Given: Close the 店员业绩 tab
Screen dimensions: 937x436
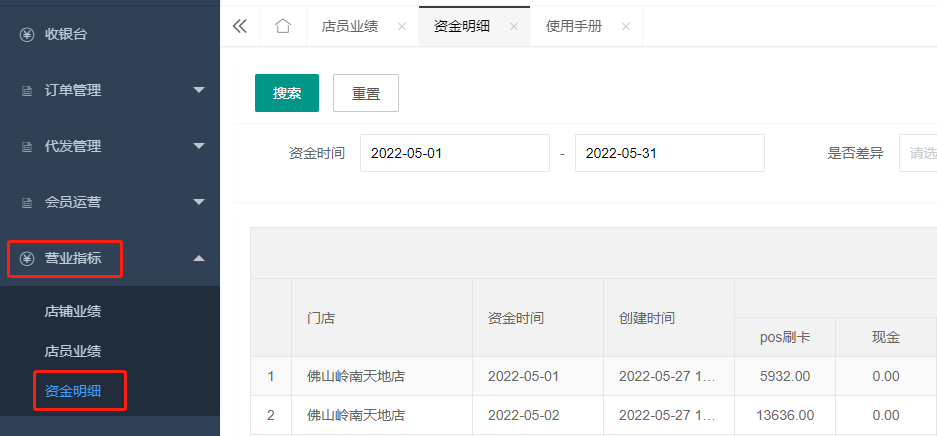Looking at the screenshot, I should [x=402, y=26].
